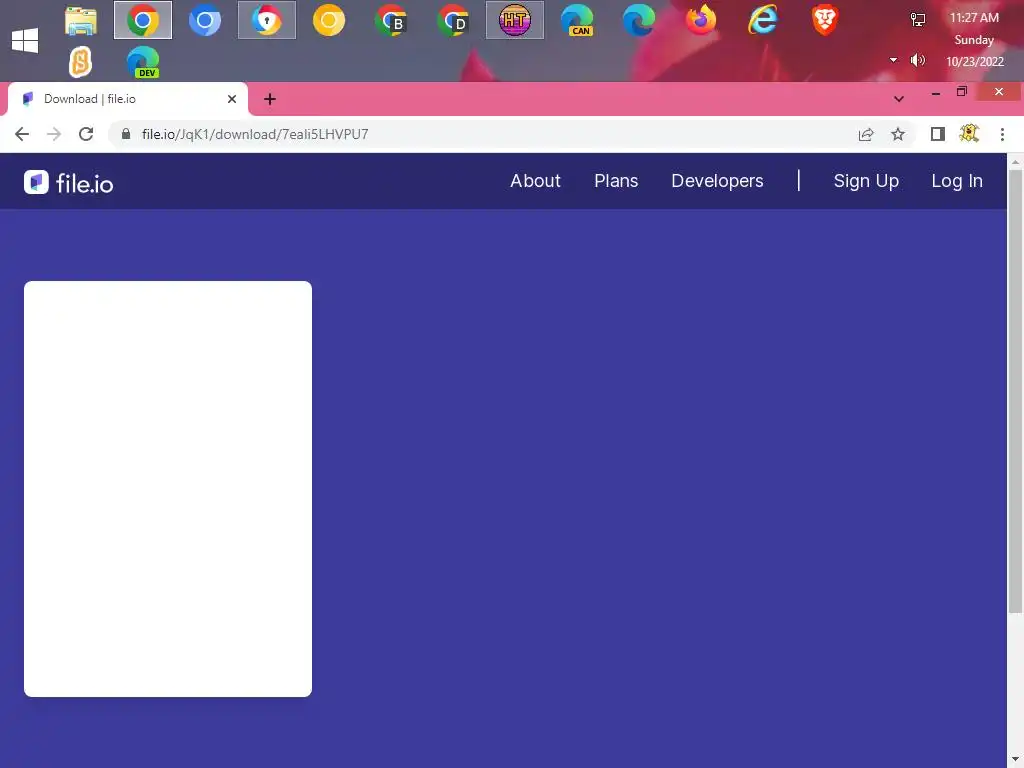Restore down the Chrome window
1024x768 pixels.
click(962, 92)
